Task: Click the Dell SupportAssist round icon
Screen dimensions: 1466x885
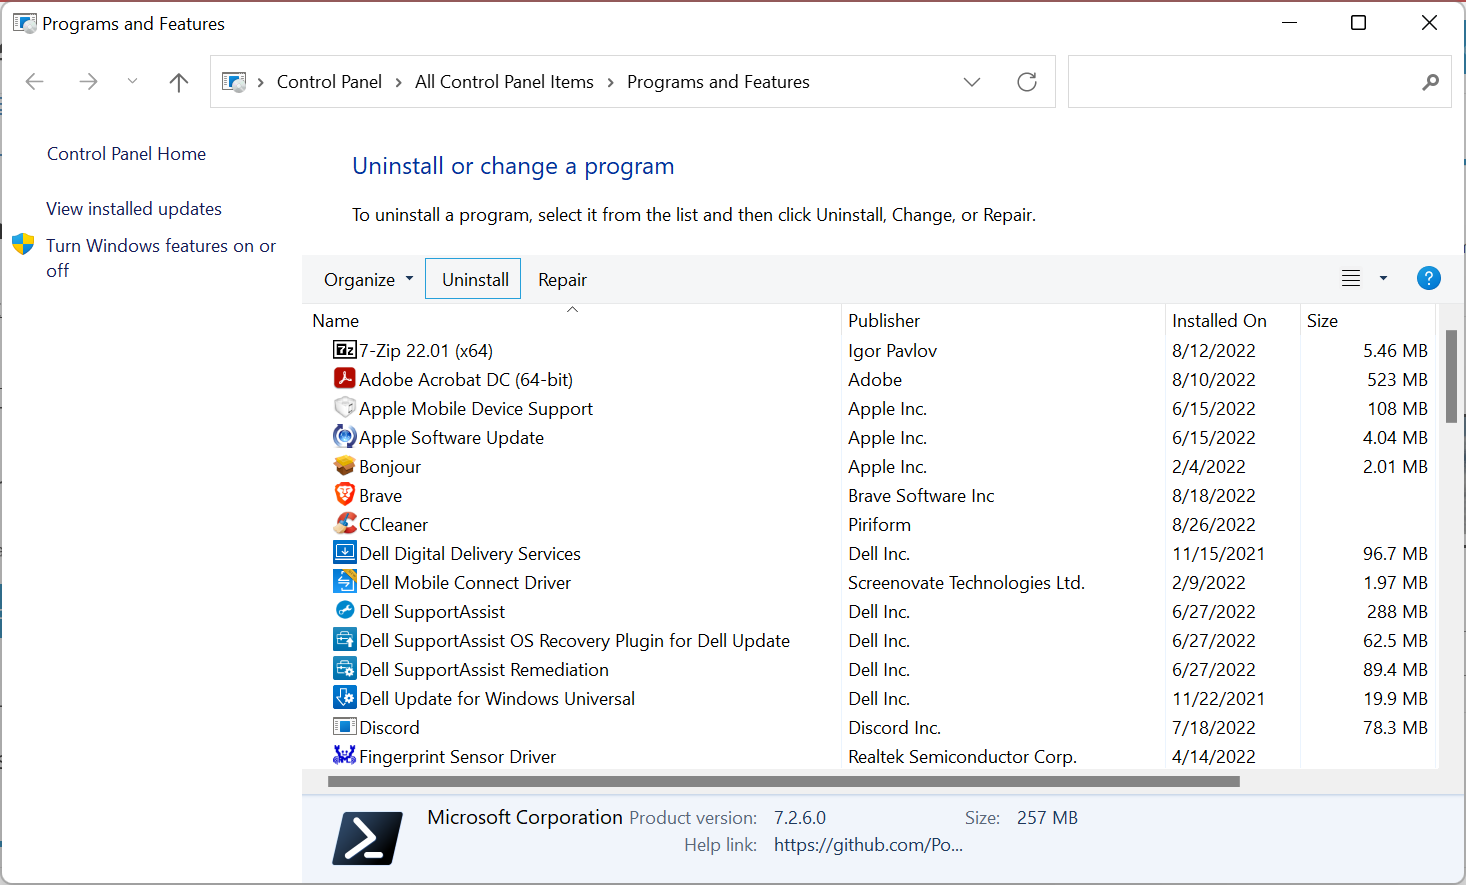Action: pos(344,611)
